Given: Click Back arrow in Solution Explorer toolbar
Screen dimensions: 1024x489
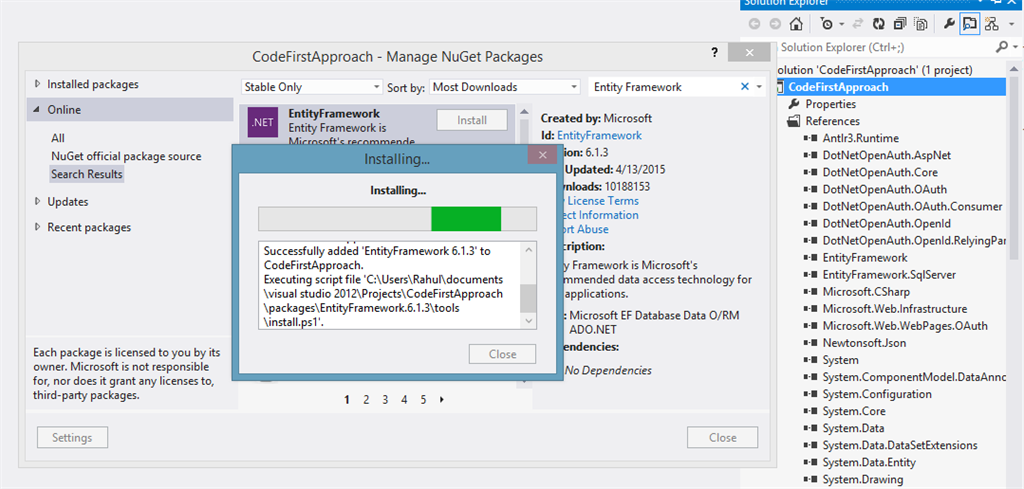Looking at the screenshot, I should point(755,24).
